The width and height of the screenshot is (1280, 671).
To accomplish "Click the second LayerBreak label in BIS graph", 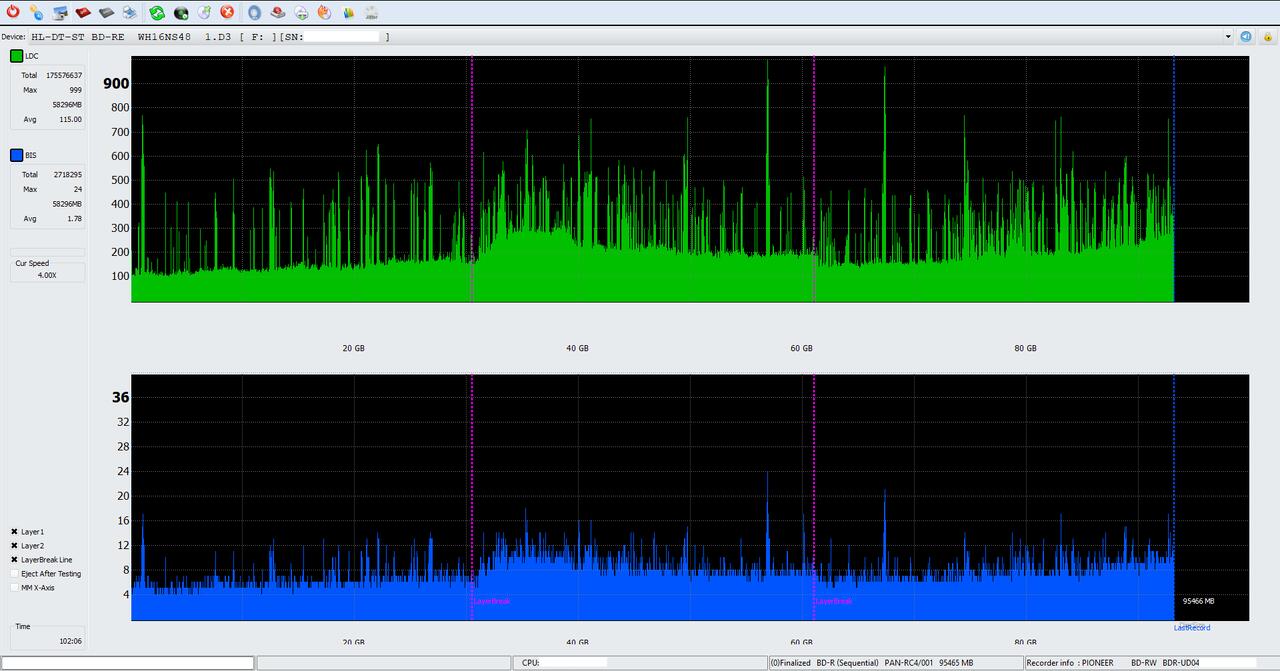I will click(834, 601).
